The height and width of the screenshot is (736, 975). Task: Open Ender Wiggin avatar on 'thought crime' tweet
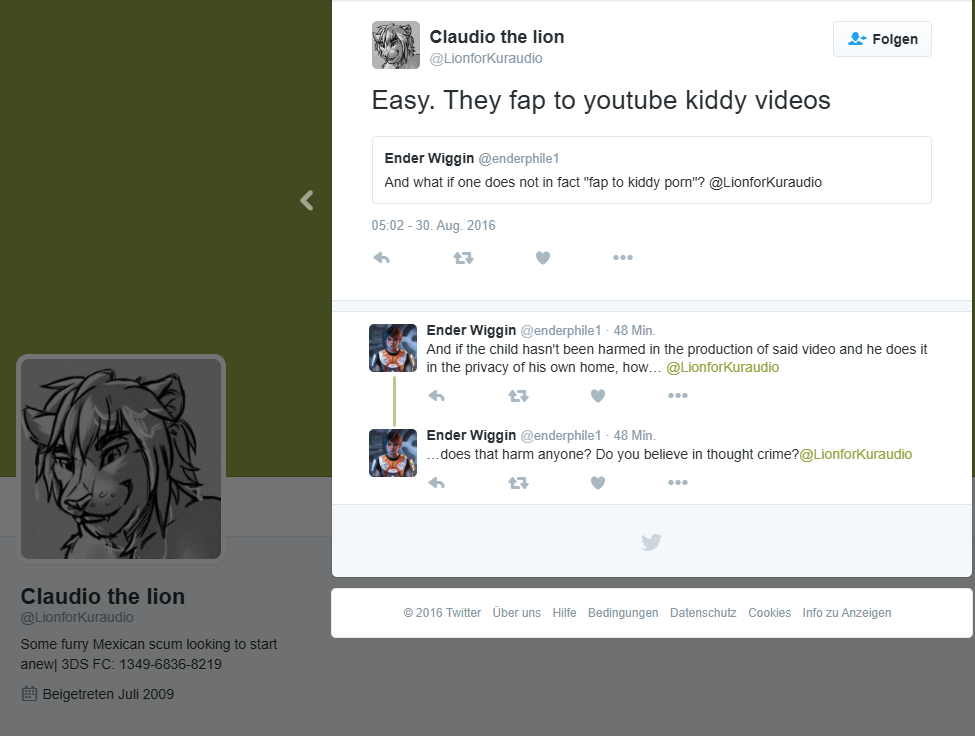(x=393, y=453)
